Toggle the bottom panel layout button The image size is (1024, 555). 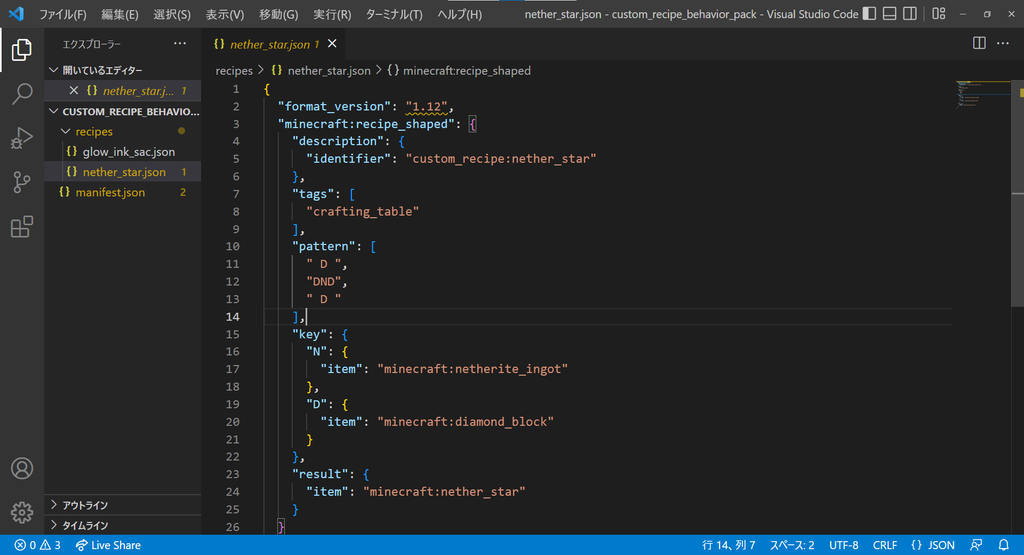coord(890,14)
